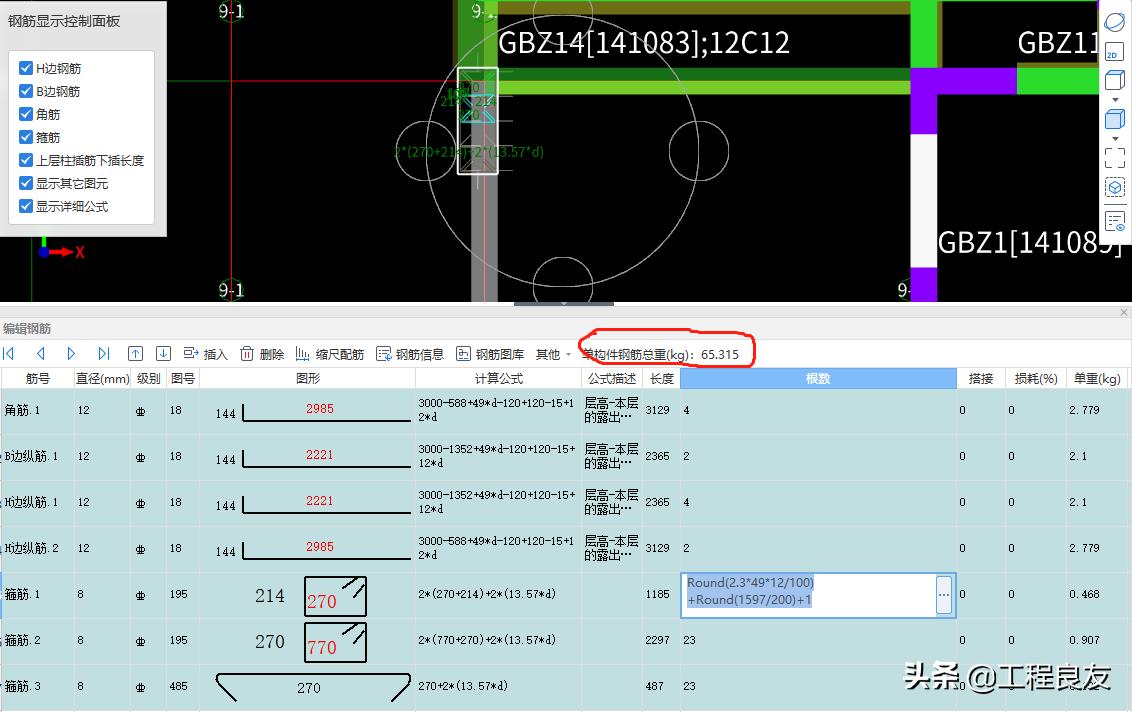The width and height of the screenshot is (1132, 712).
Task: Click list with eye display settings icon
Action: point(1115,220)
